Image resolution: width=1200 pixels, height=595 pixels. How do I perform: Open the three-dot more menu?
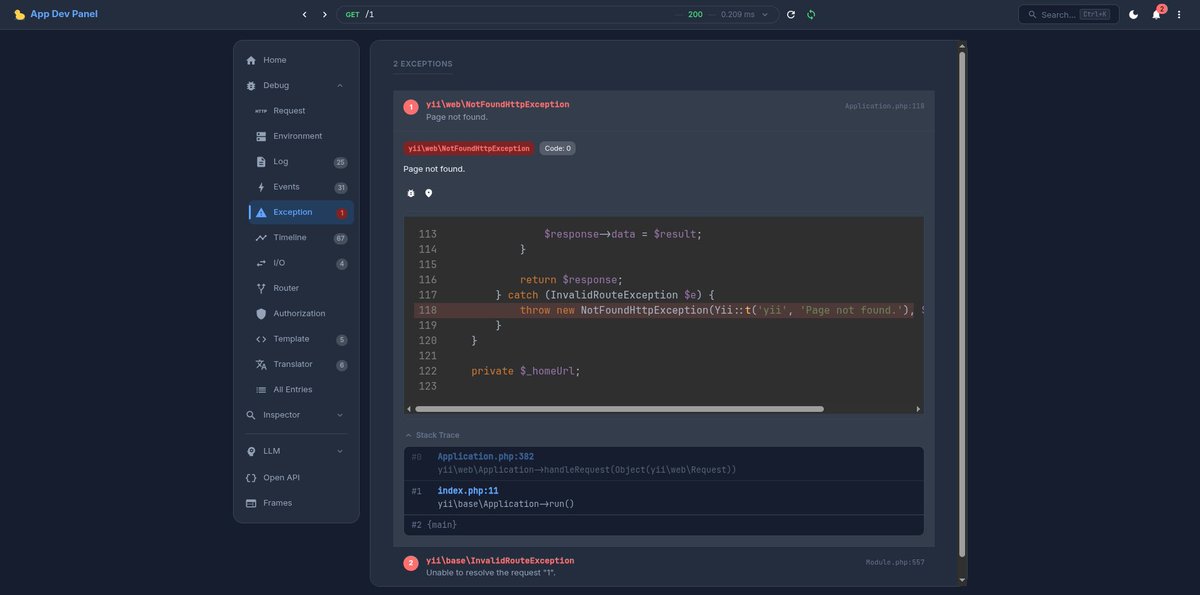pyautogui.click(x=1179, y=14)
